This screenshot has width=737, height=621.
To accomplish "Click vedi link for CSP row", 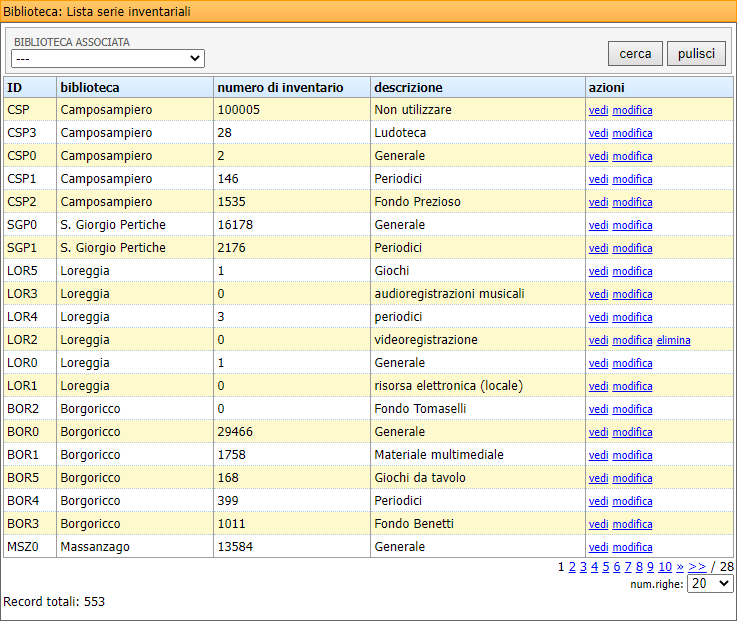I will tap(598, 110).
